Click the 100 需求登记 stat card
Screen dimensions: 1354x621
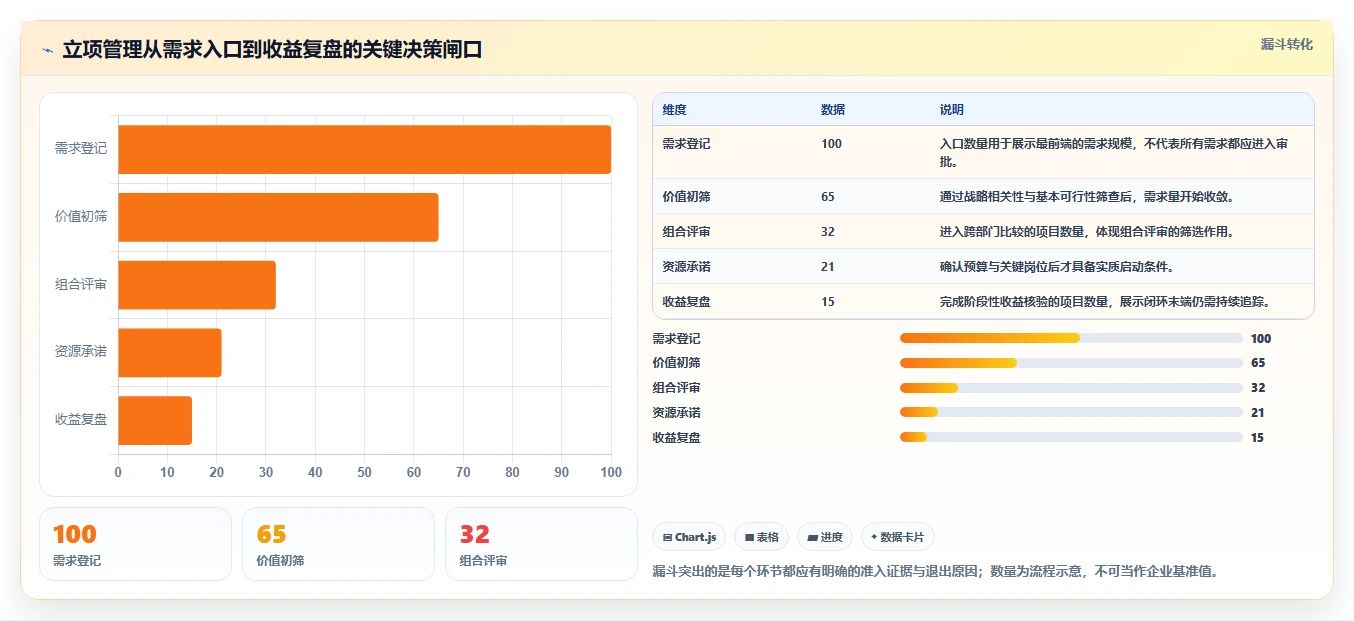(x=135, y=544)
